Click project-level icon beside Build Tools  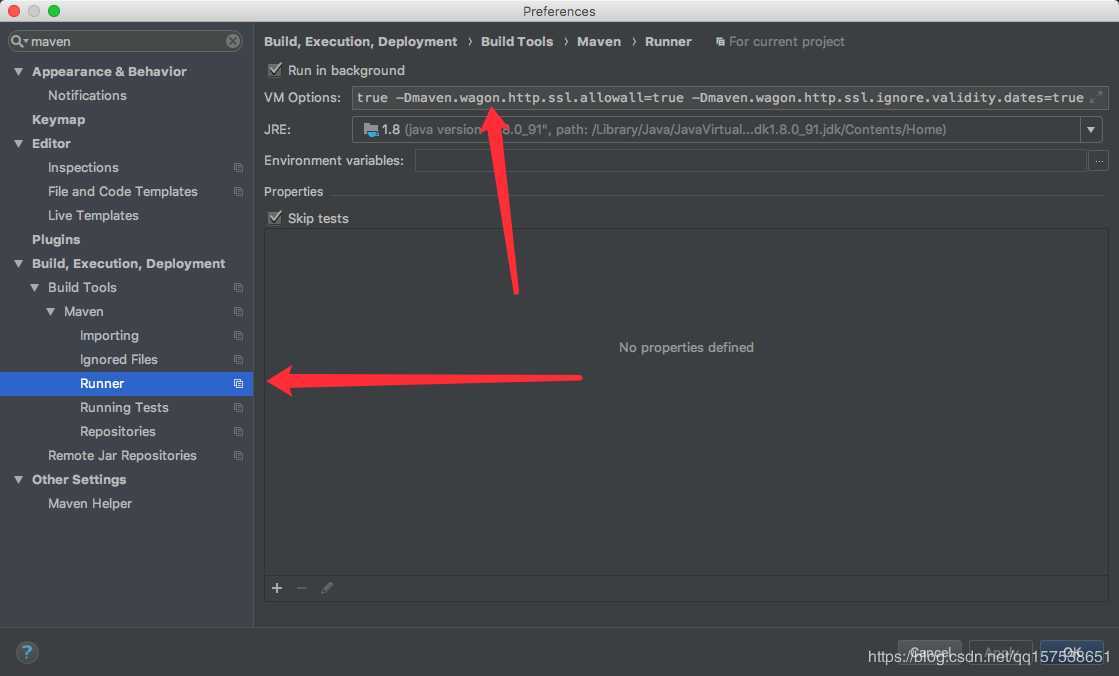coord(238,288)
